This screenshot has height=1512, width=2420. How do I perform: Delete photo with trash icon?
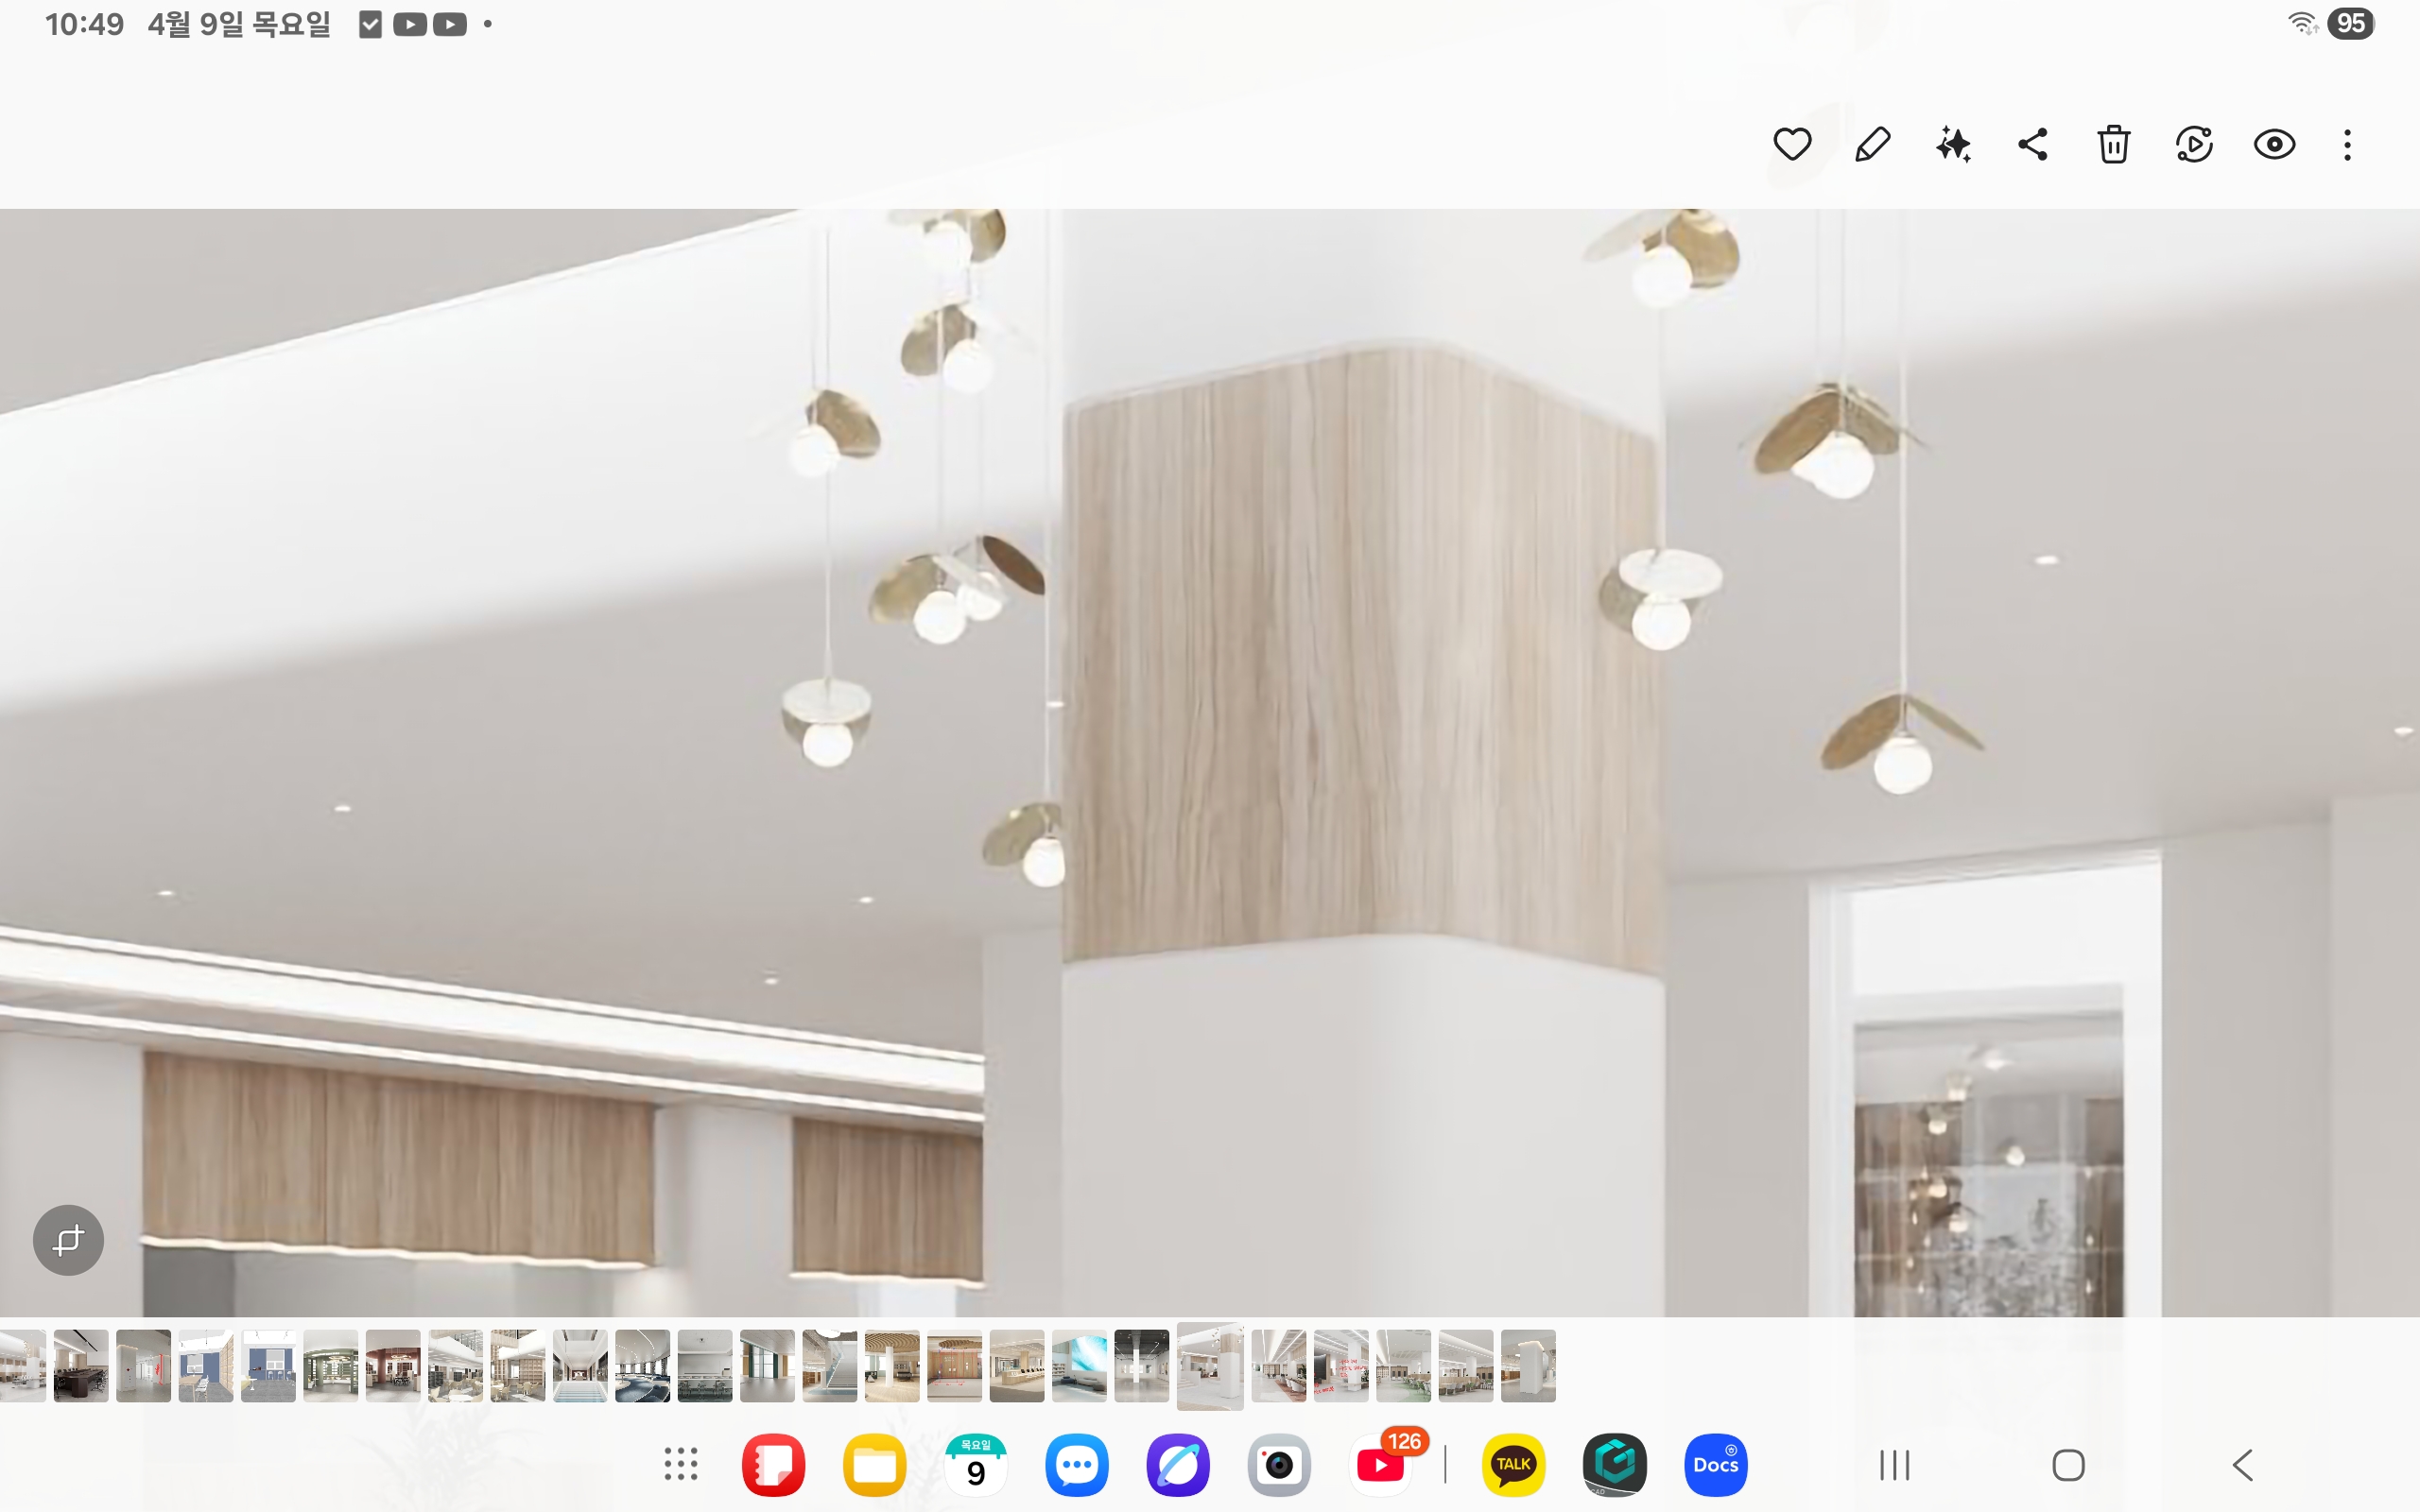point(2113,144)
